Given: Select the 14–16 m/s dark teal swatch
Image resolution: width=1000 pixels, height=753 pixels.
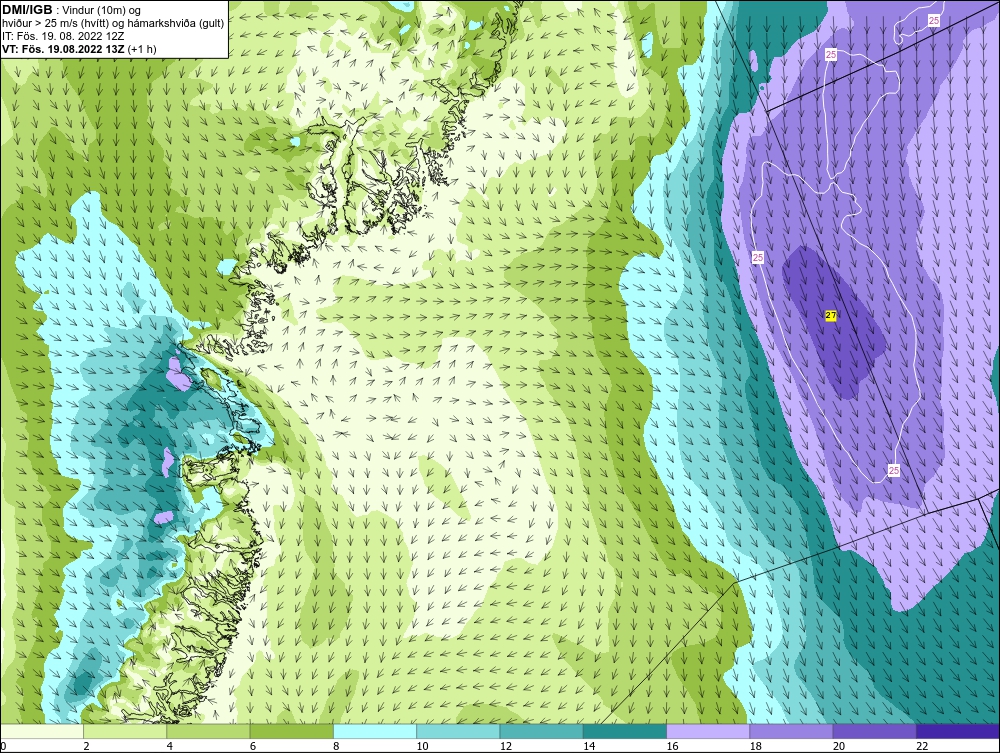Looking at the screenshot, I should click(x=625, y=731).
